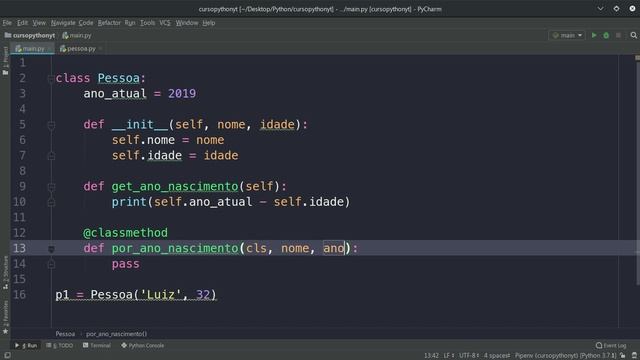Viewport: 640px width, 360px height.
Task: Open the VCS menu
Action: point(165,23)
